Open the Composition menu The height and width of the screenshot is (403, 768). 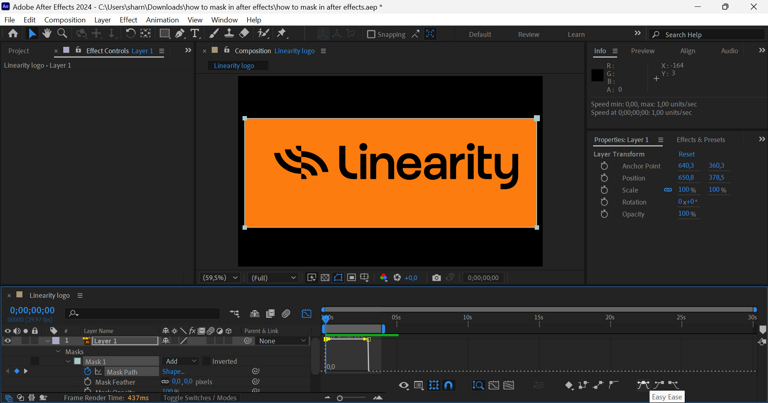65,20
